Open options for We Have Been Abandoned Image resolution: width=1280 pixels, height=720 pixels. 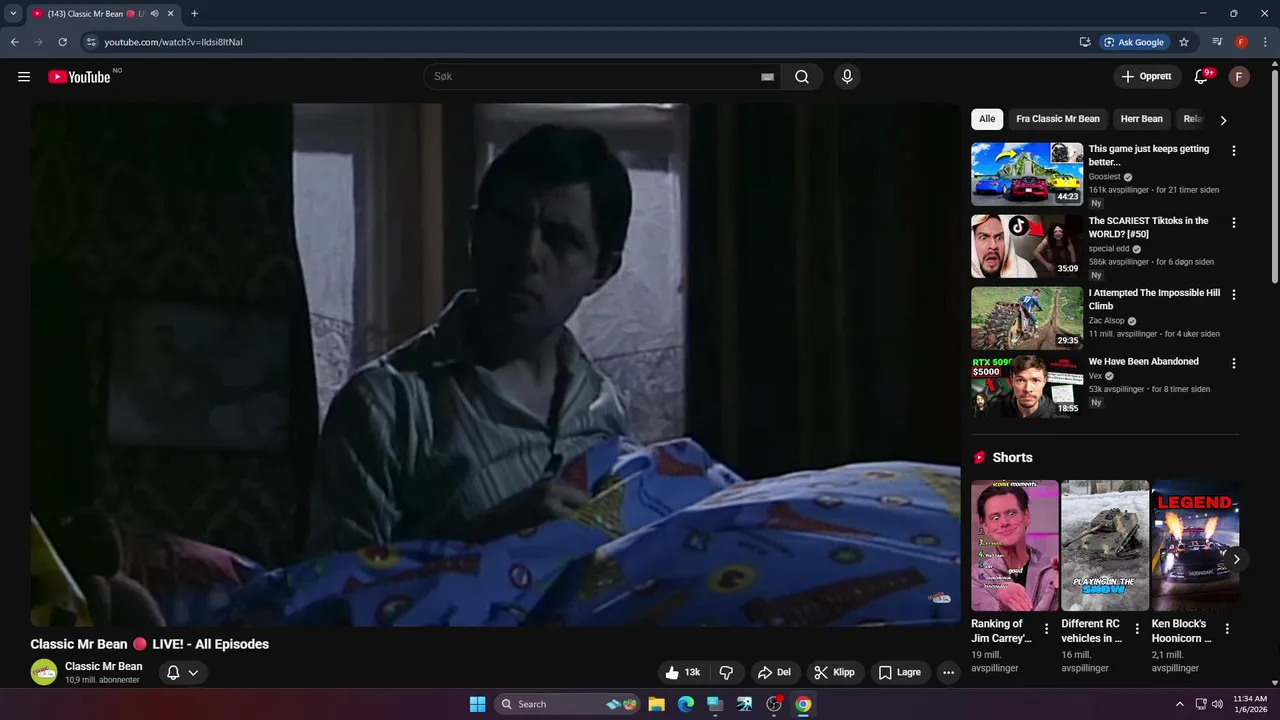[x=1233, y=364]
